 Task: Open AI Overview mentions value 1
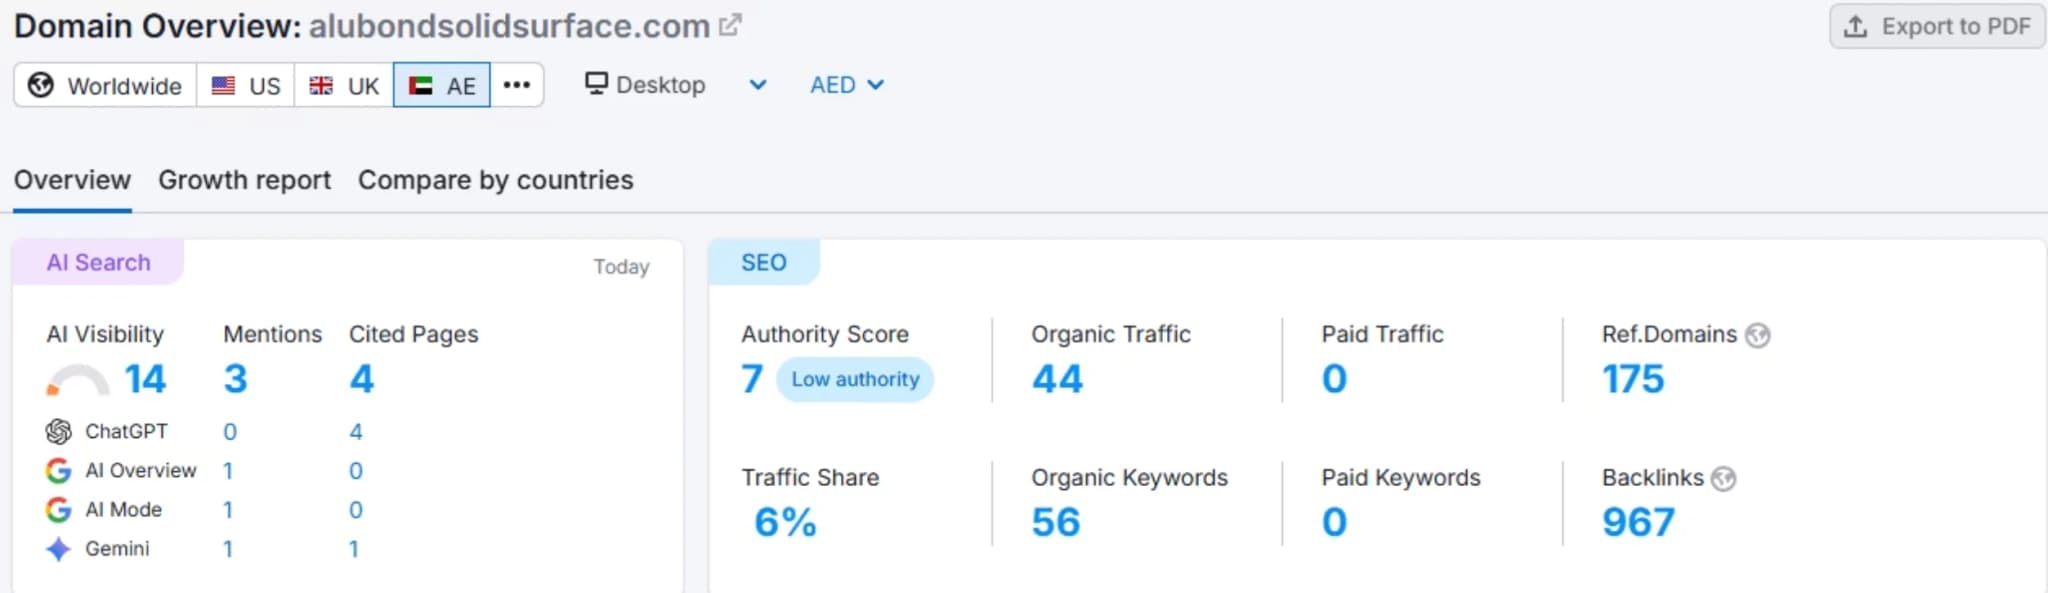228,471
